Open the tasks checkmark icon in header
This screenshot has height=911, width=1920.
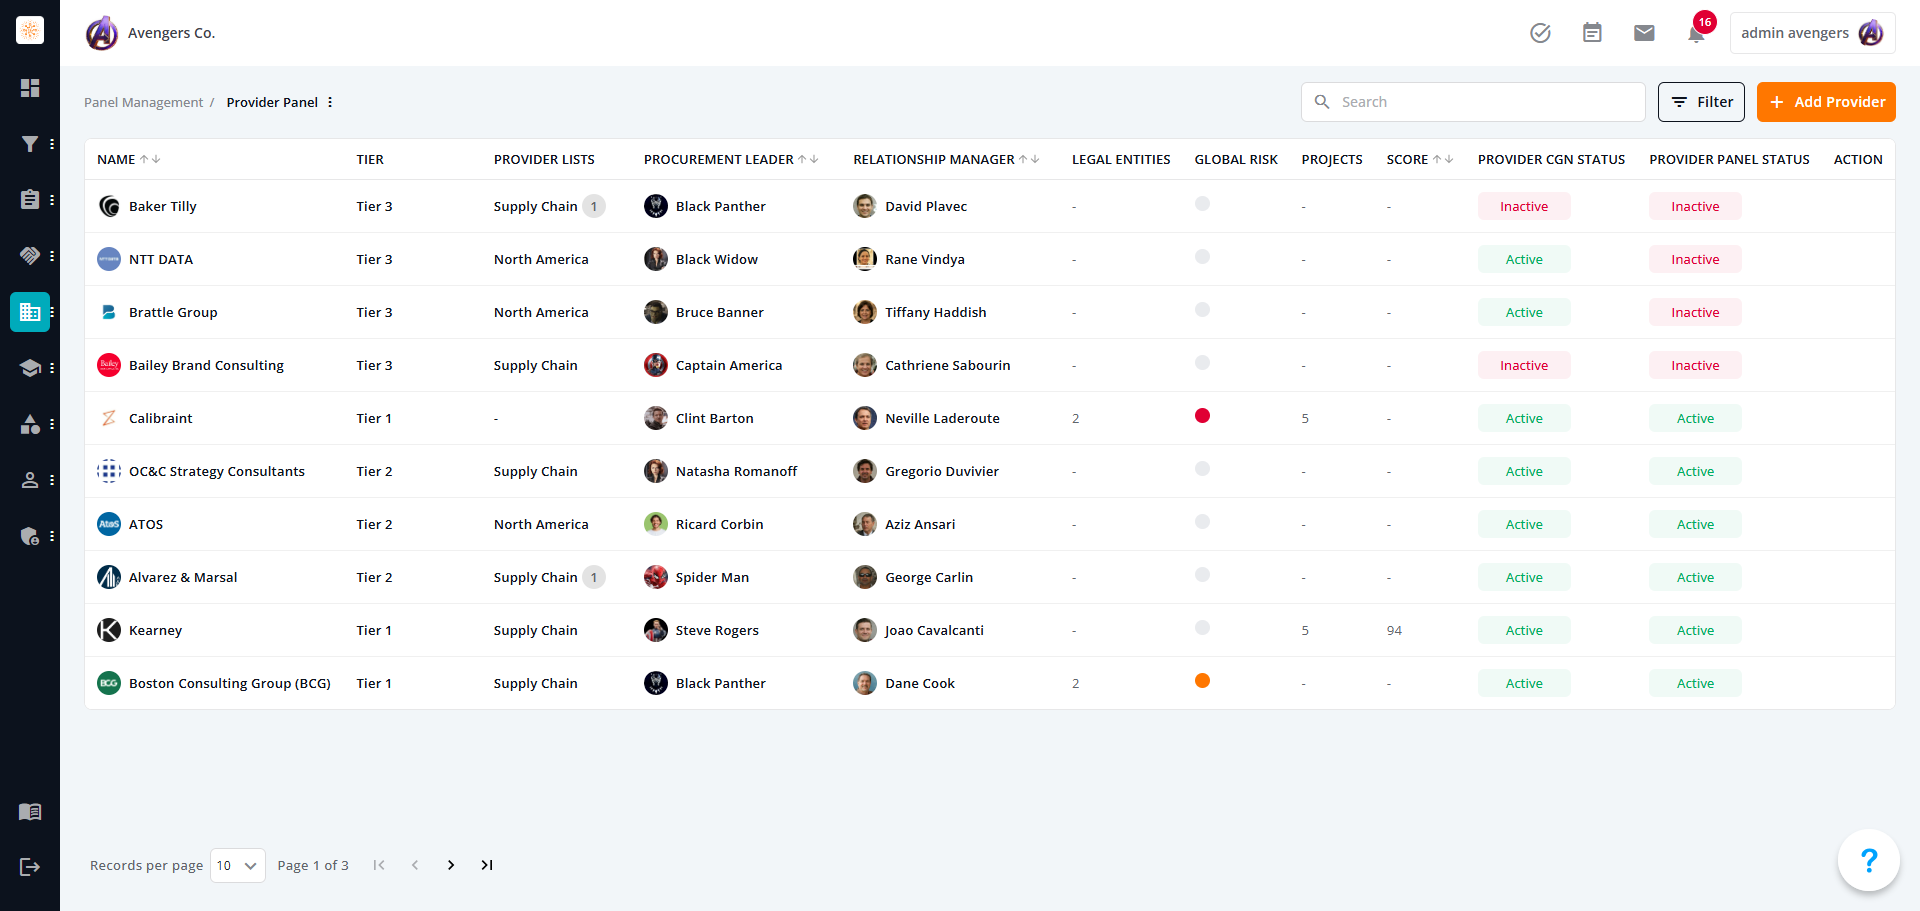pyautogui.click(x=1540, y=33)
